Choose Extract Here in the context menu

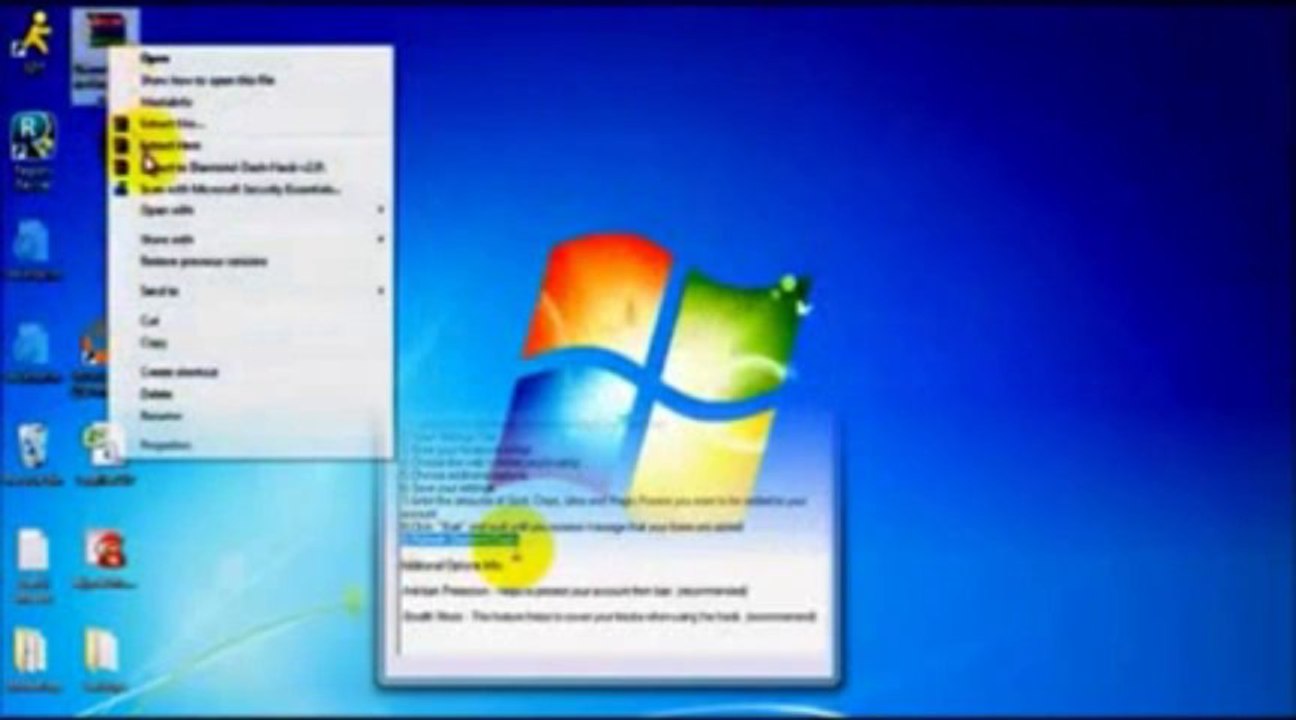tap(170, 145)
